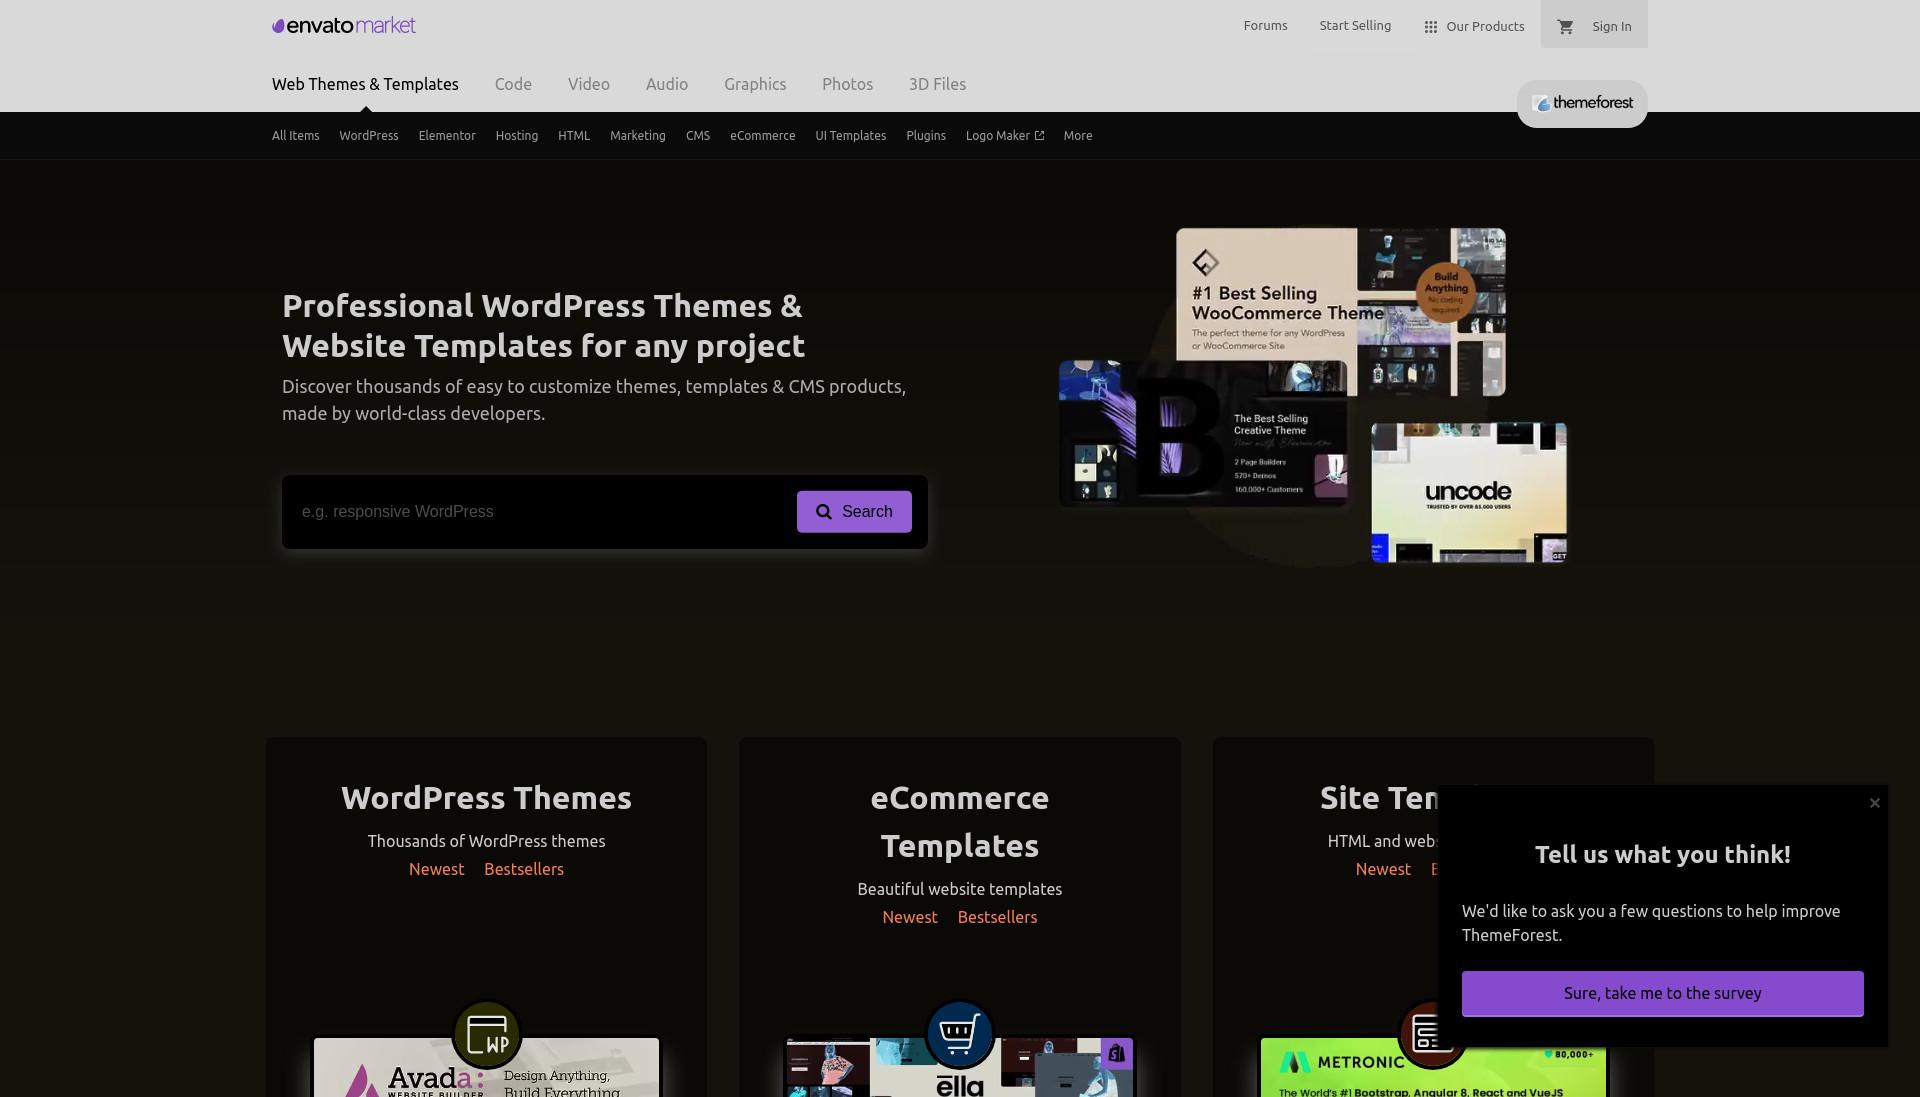Open Our Products dropdown
The width and height of the screenshot is (1920, 1097).
click(x=1474, y=27)
